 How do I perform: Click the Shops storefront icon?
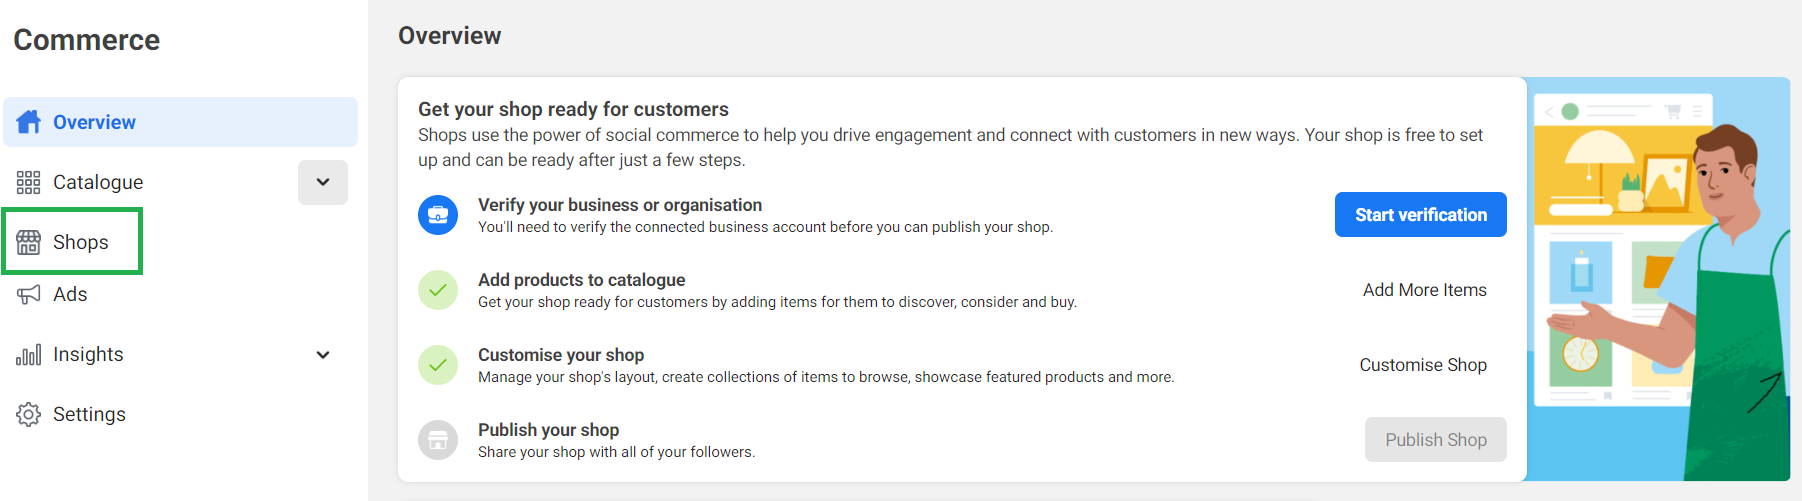click(28, 242)
